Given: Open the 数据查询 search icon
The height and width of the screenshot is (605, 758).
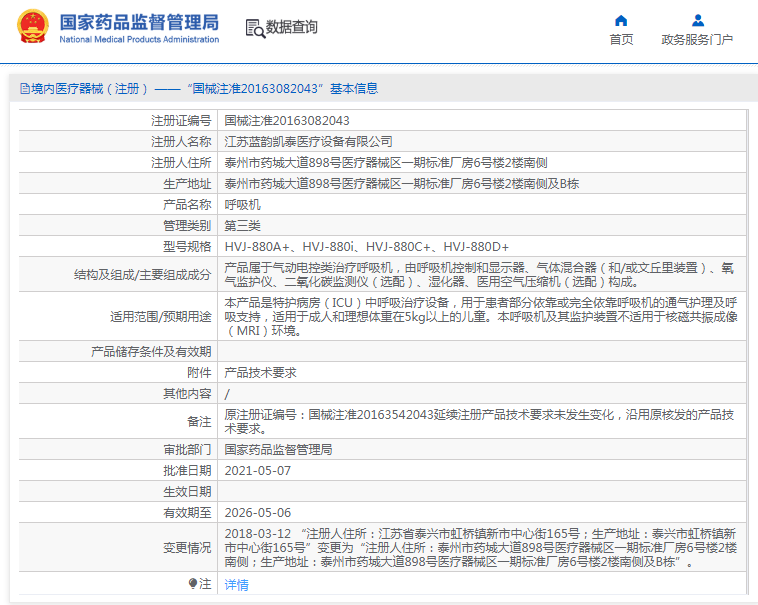Looking at the screenshot, I should tap(255, 28).
